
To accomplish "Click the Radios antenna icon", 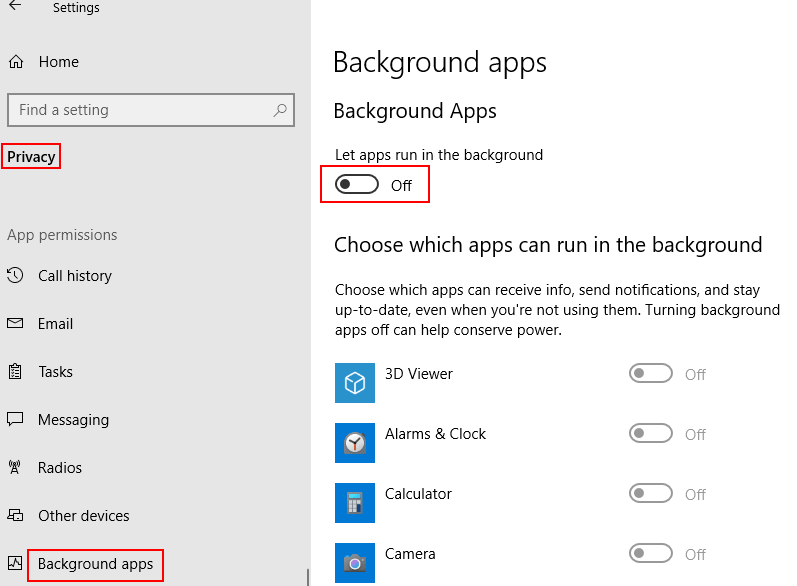I will click(15, 467).
